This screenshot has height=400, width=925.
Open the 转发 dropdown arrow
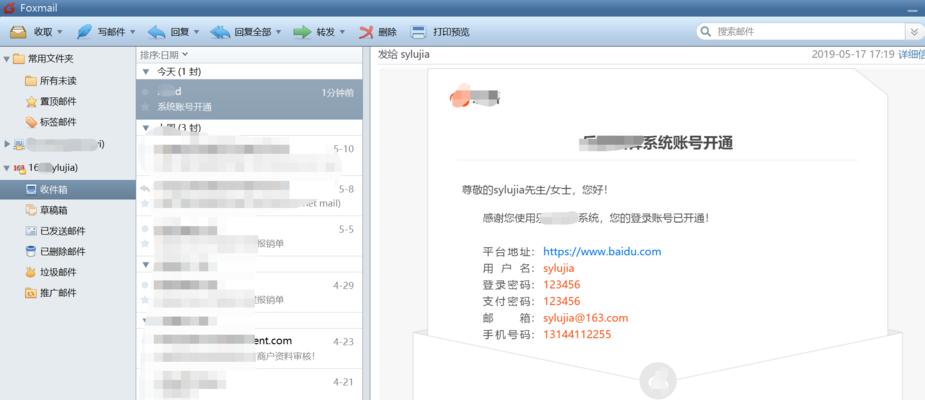(342, 32)
